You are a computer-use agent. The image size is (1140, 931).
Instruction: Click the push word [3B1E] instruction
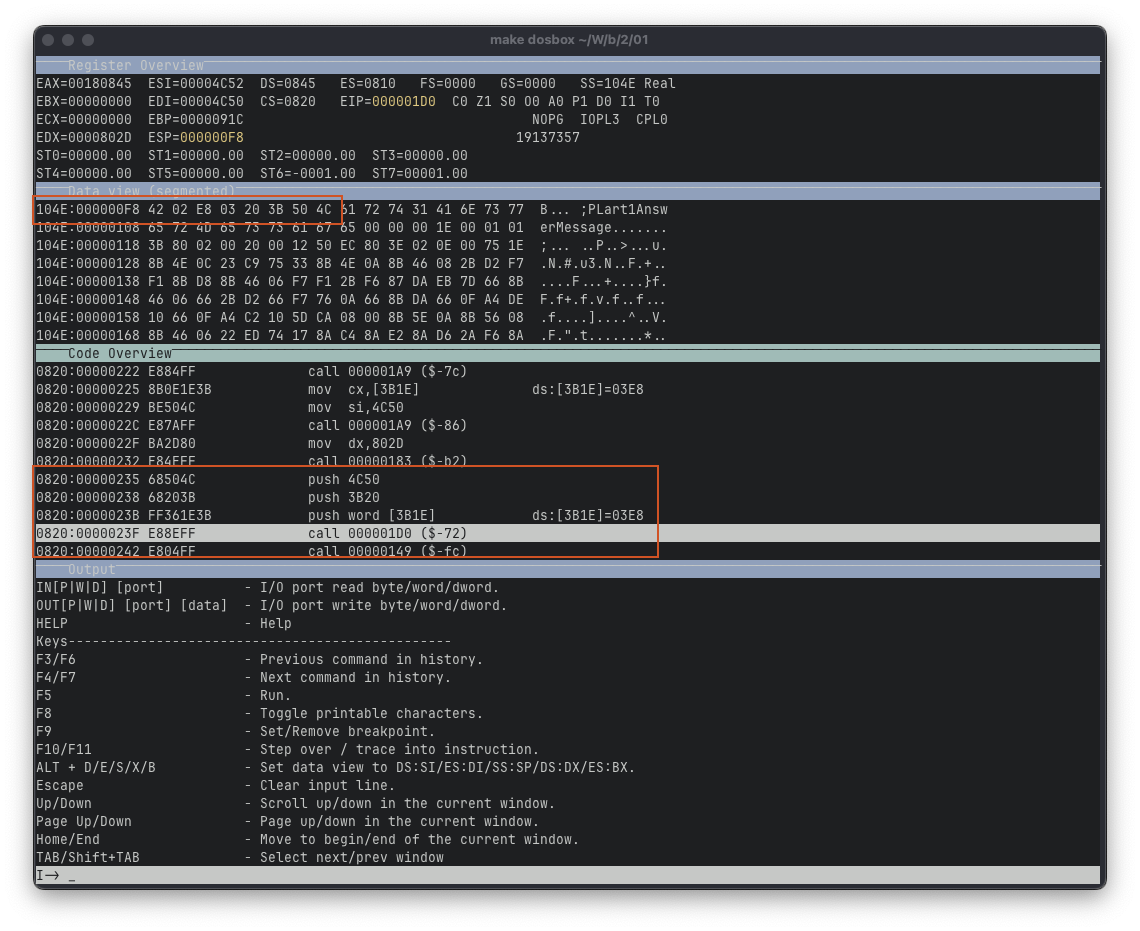(x=372, y=515)
